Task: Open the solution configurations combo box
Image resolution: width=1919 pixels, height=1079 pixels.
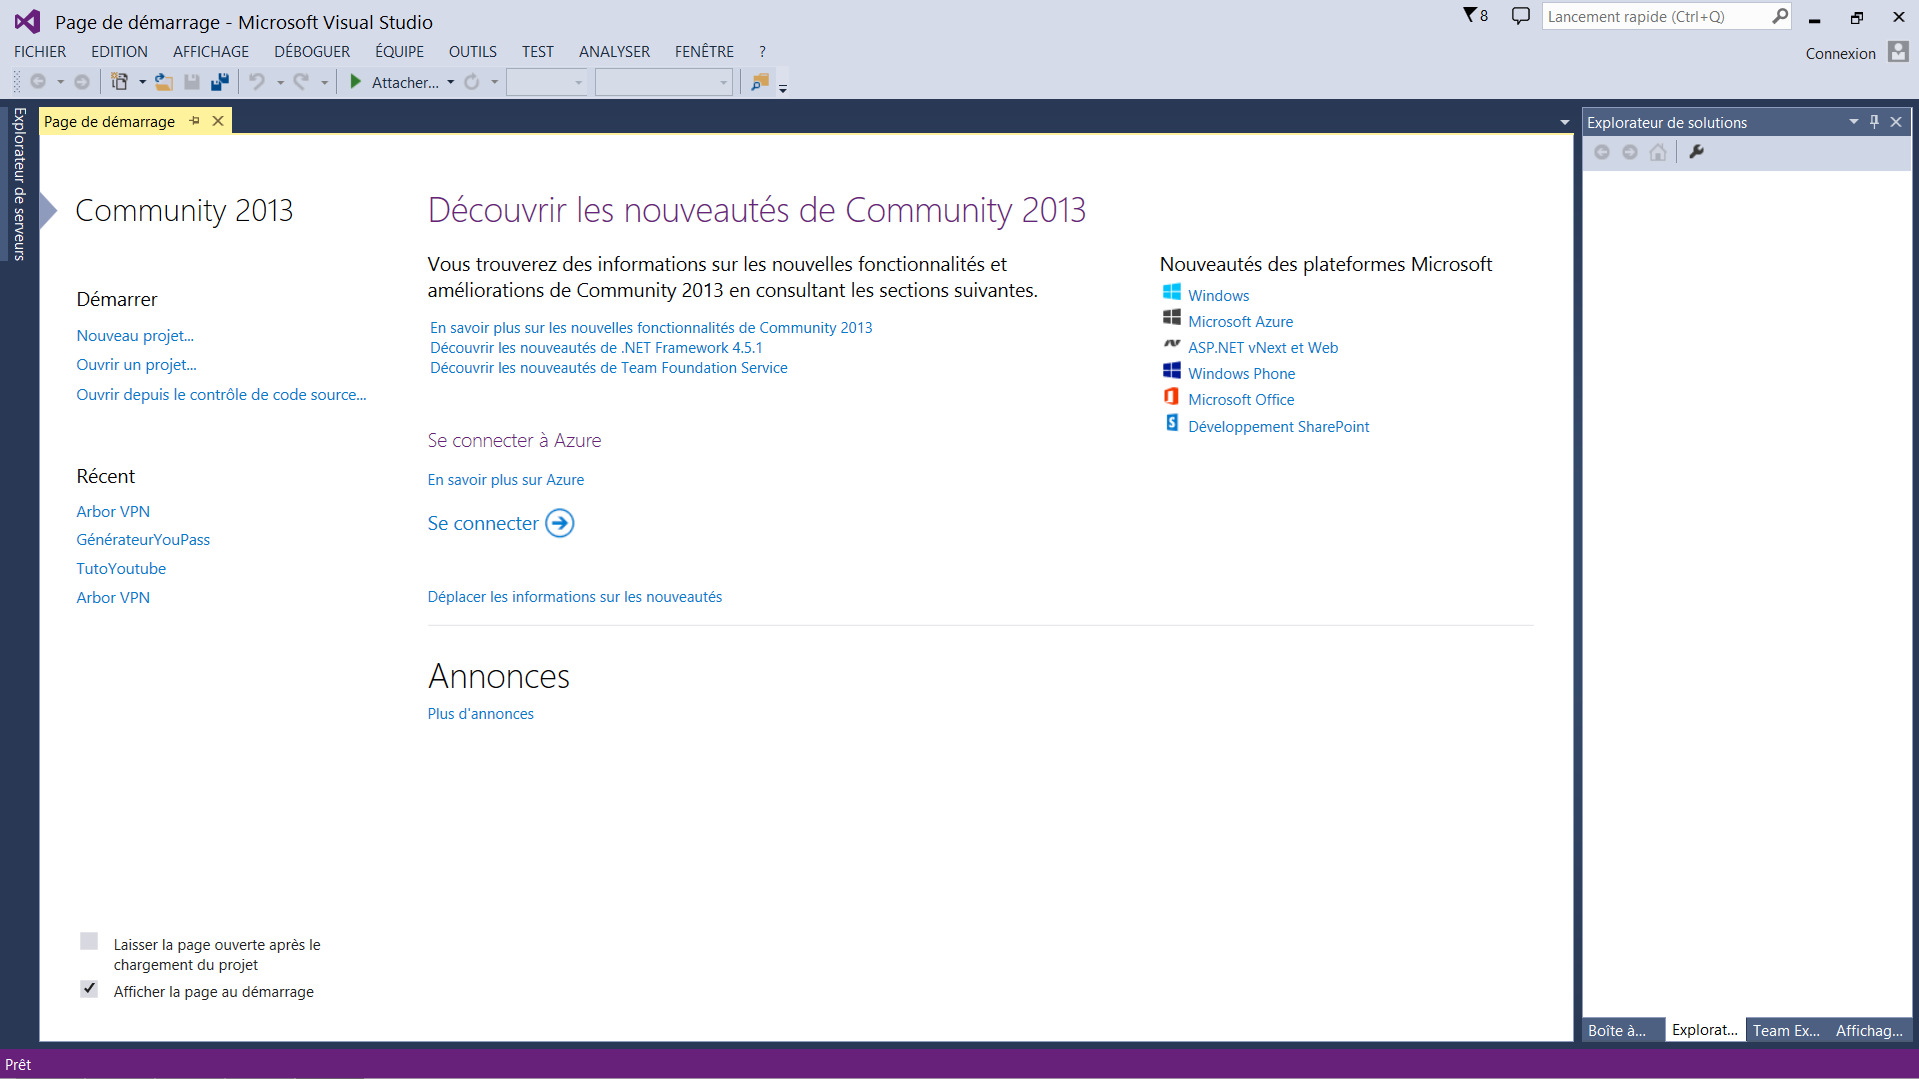Action: (547, 82)
